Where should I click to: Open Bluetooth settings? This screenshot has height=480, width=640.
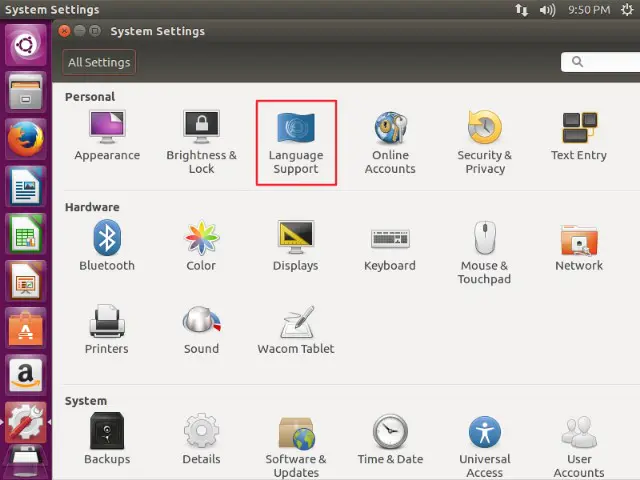(x=107, y=245)
